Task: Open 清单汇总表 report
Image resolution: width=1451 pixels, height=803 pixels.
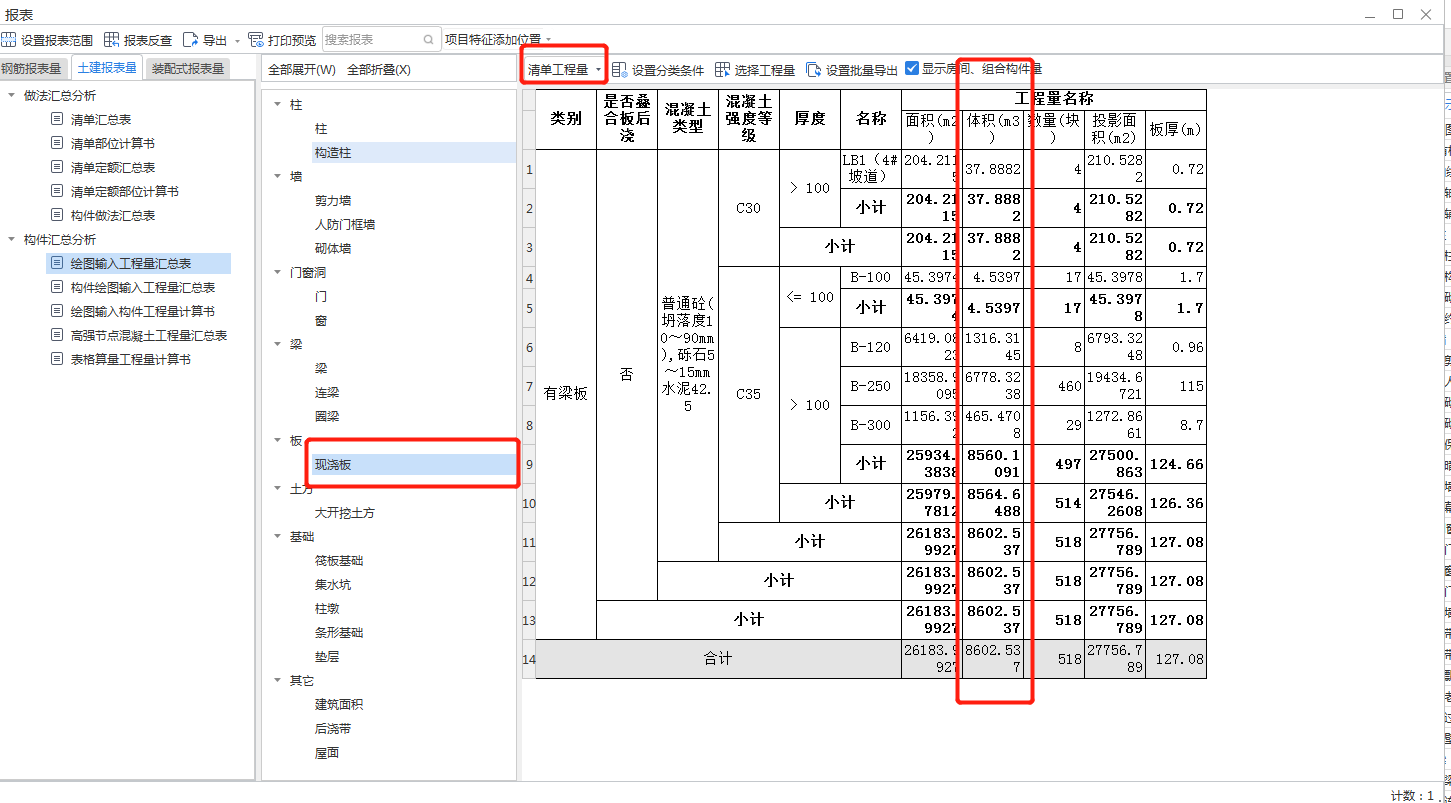Action: point(101,119)
